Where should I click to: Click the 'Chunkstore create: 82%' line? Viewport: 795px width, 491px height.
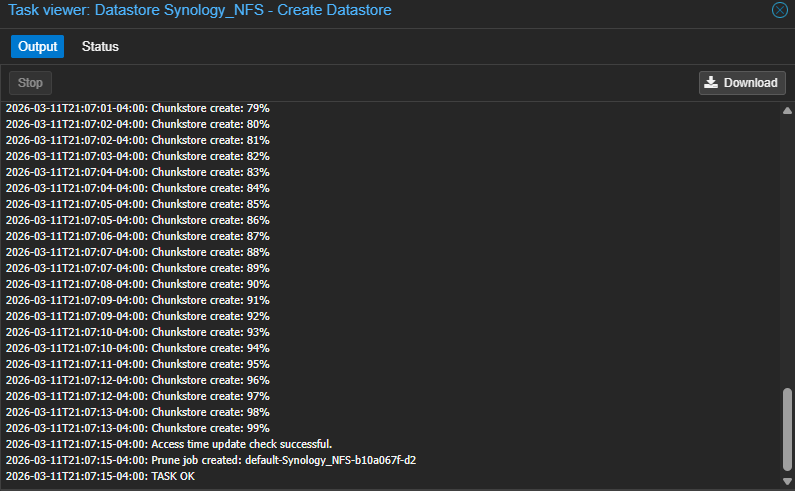[137, 156]
